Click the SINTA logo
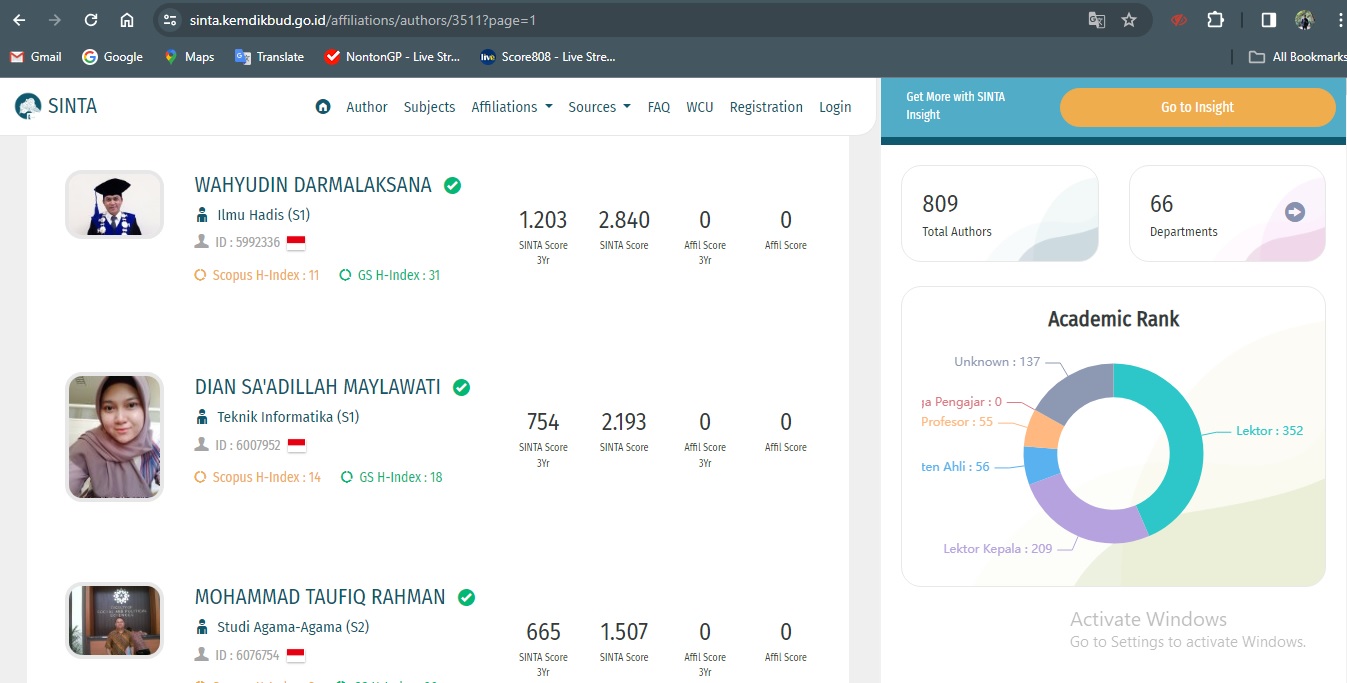The image size is (1347, 683). click(x=56, y=106)
